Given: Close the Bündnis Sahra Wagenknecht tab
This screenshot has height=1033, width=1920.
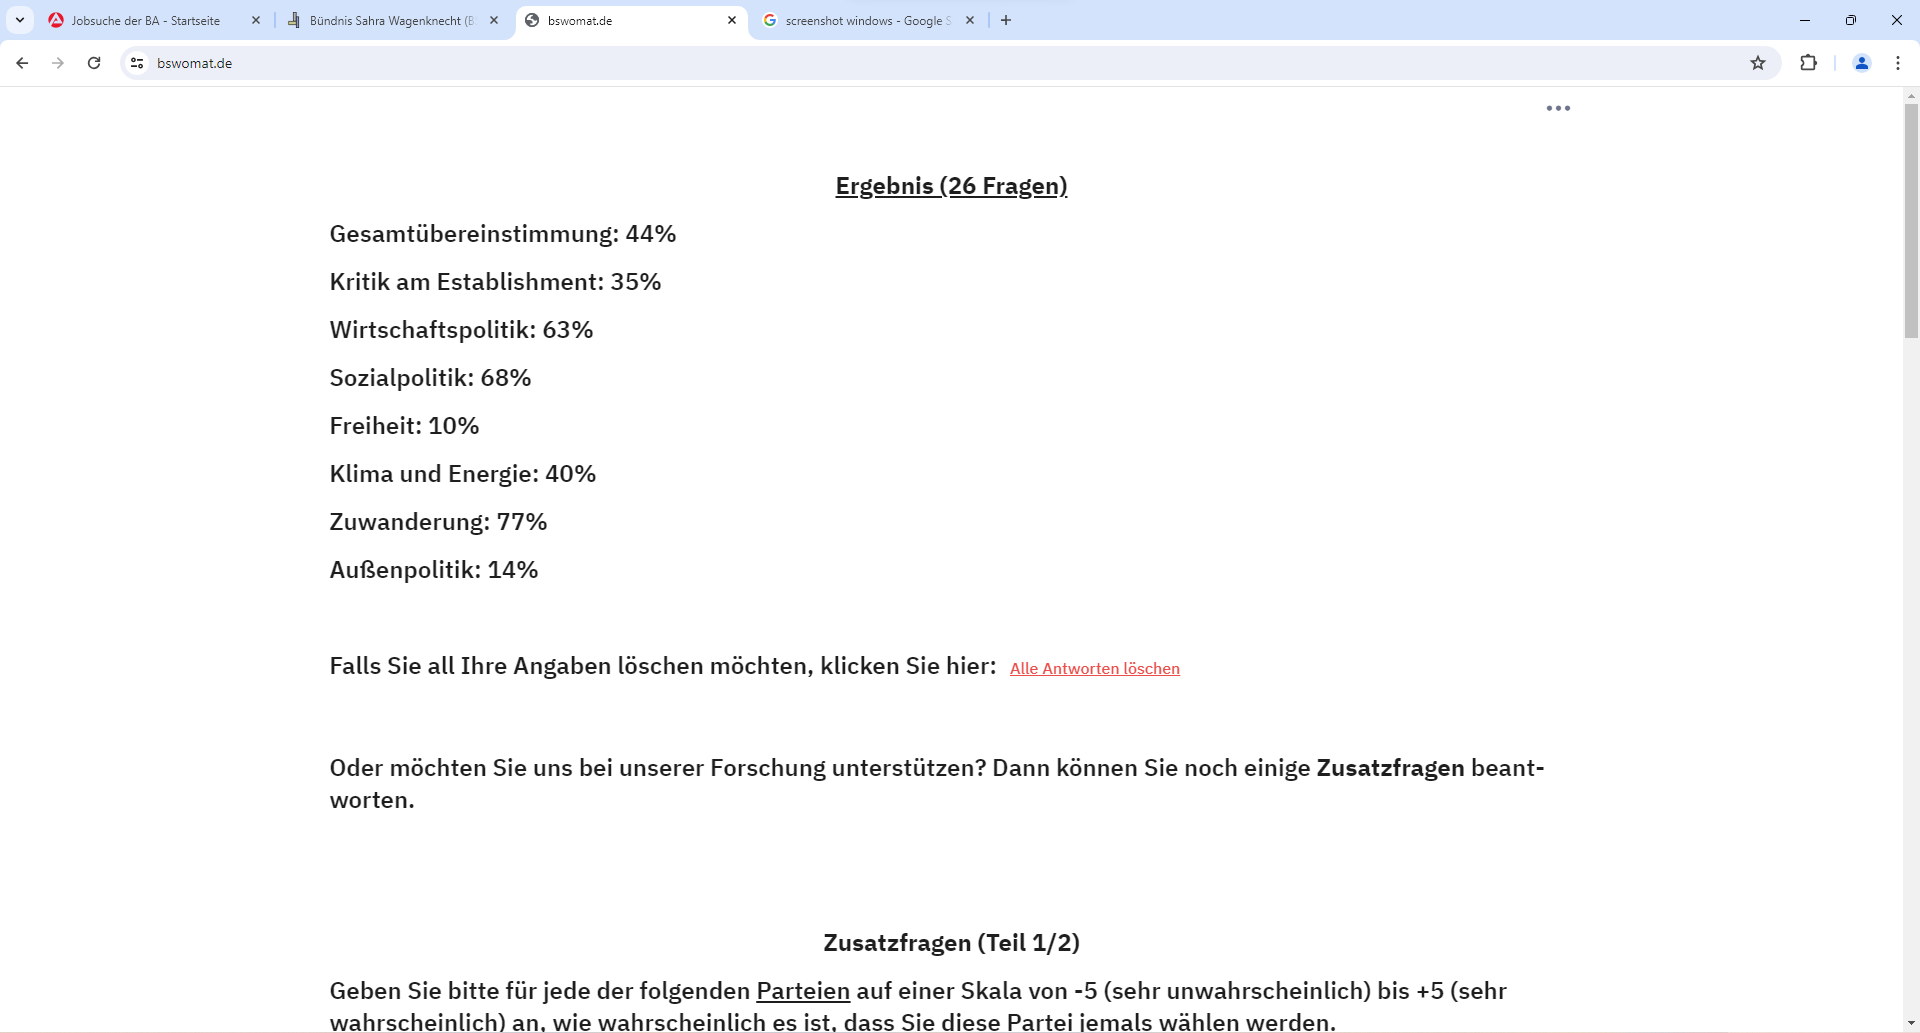Looking at the screenshot, I should 494,20.
